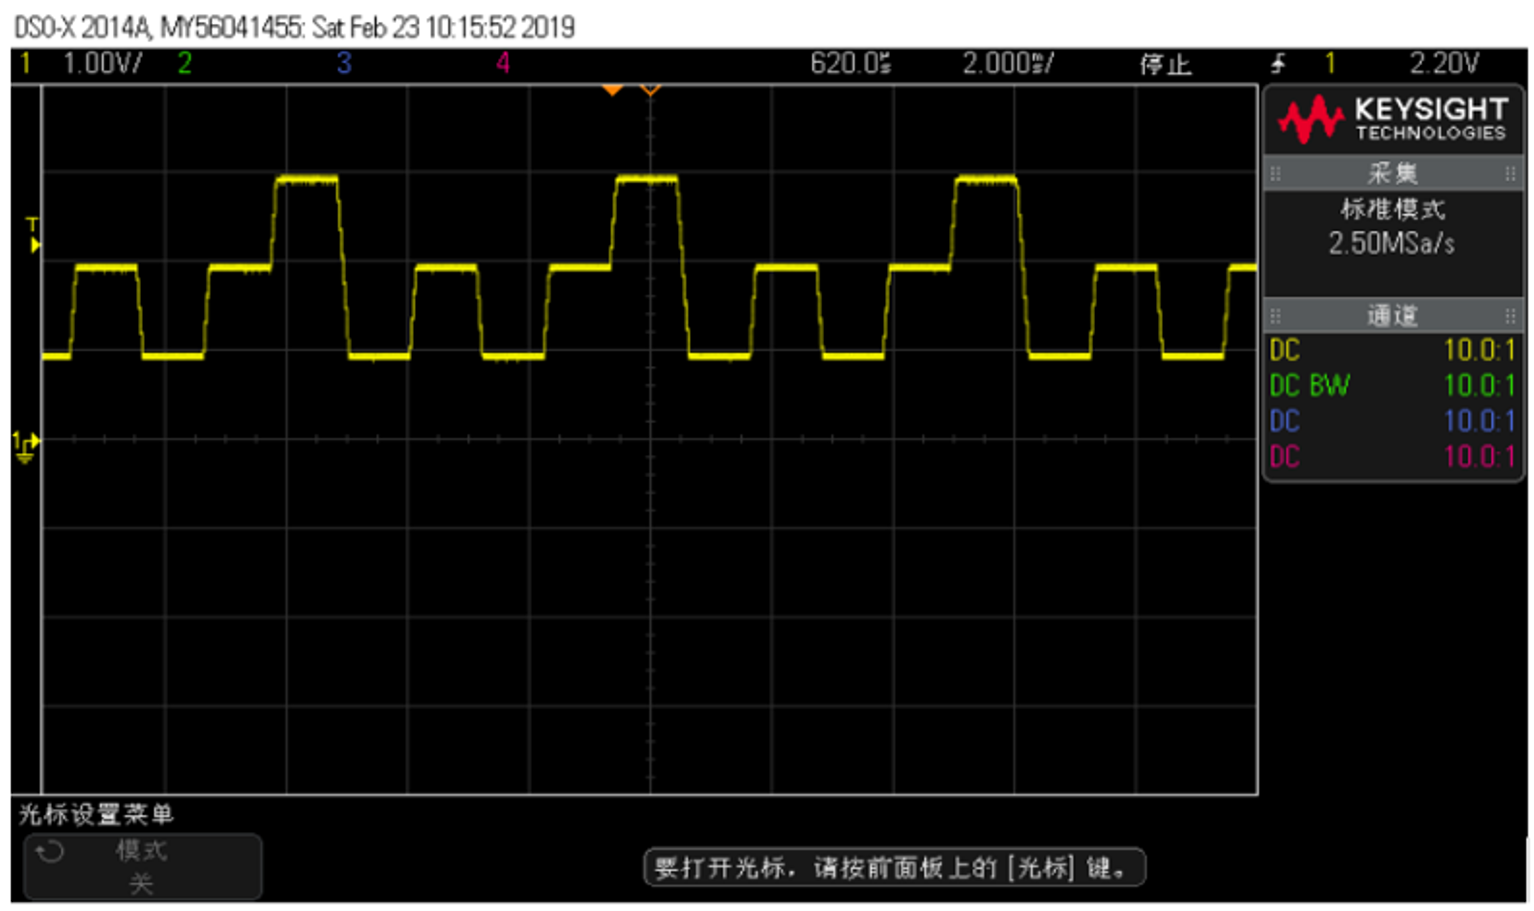
Task: Click the solid orange trigger point triangle
Action: pyautogui.click(x=612, y=90)
